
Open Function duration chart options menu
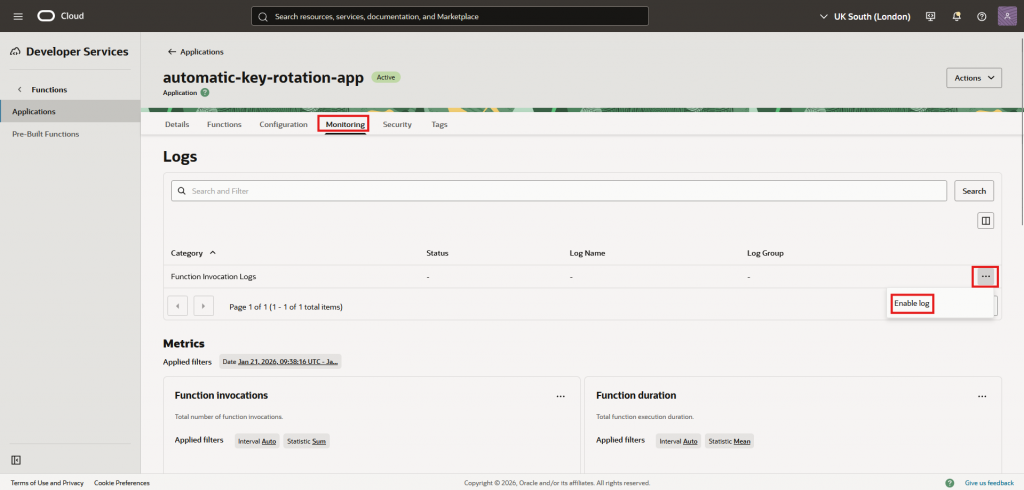[979, 396]
